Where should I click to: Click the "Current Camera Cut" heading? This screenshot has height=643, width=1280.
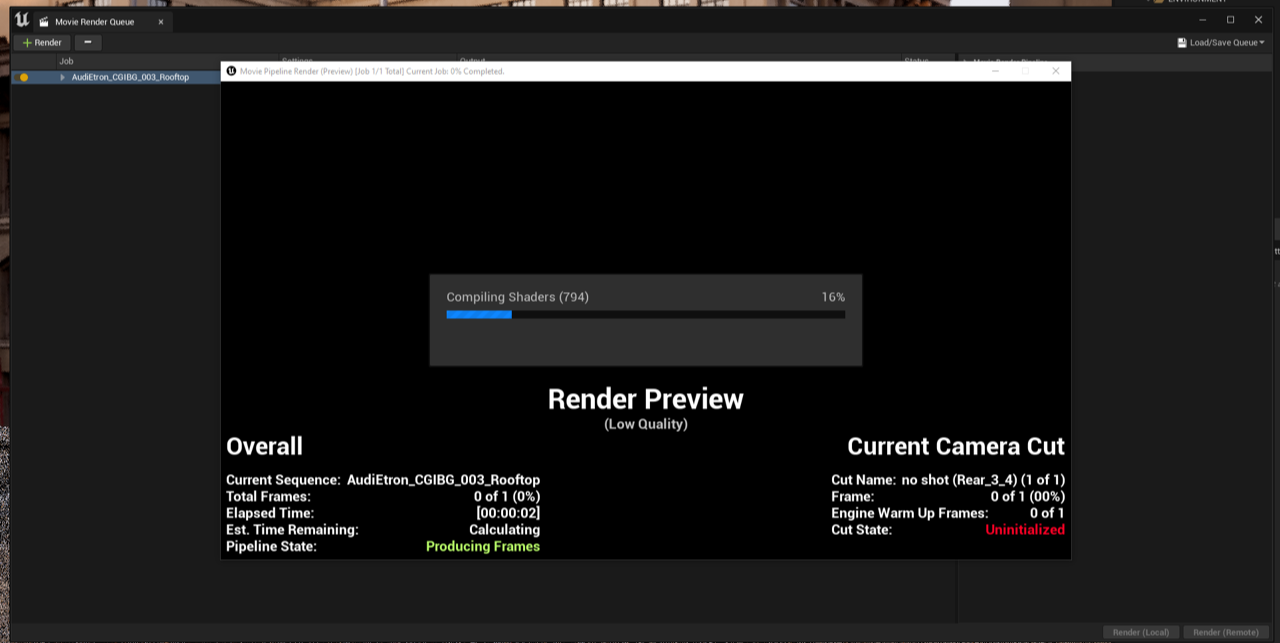tap(956, 446)
